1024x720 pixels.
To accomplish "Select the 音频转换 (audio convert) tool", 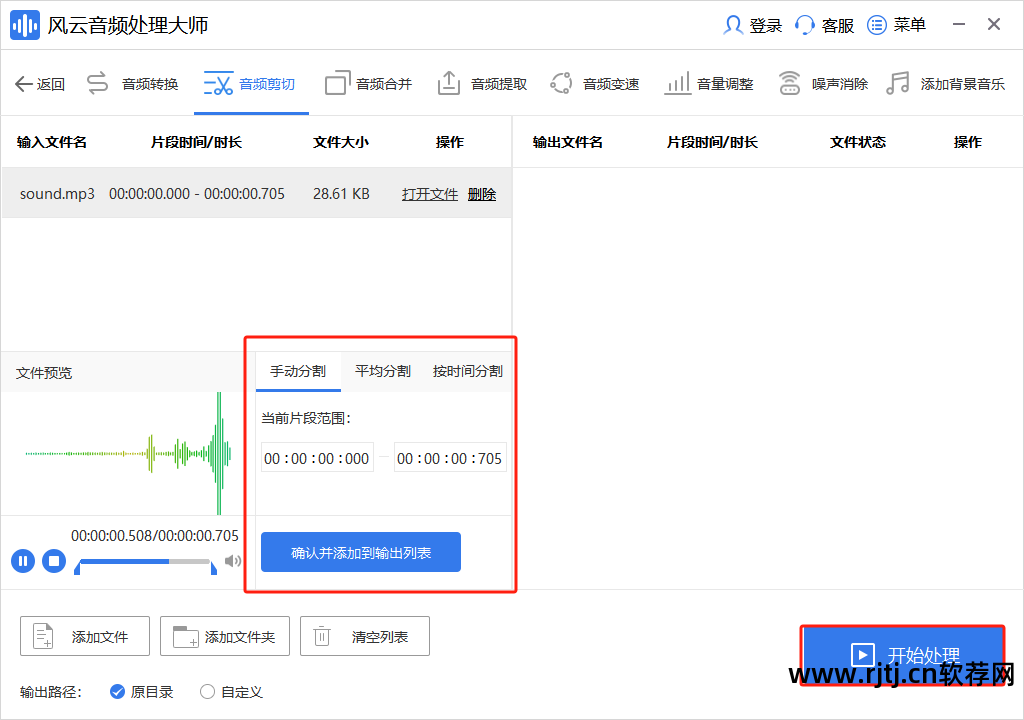I will (x=150, y=83).
